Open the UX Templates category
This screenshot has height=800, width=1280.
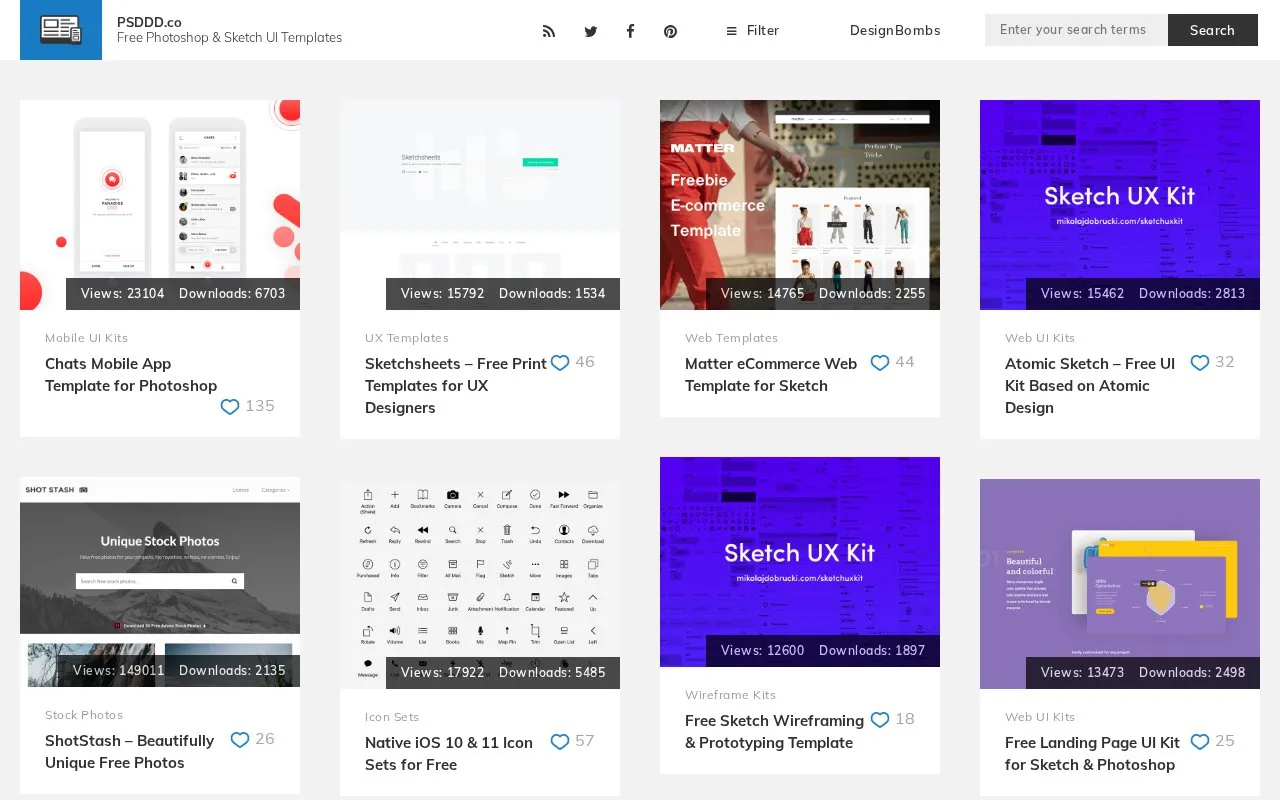point(407,338)
